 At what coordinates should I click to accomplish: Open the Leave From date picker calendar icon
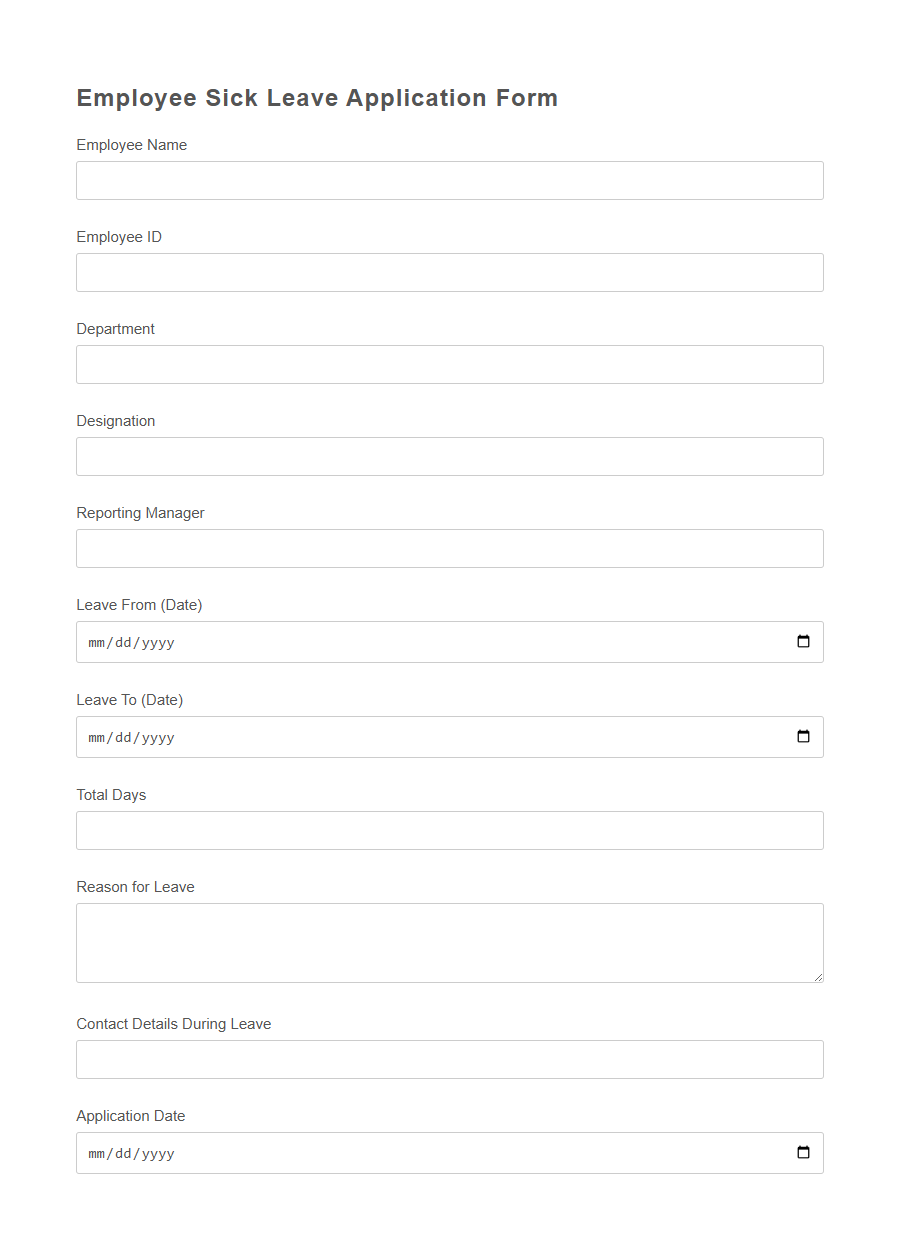(803, 642)
